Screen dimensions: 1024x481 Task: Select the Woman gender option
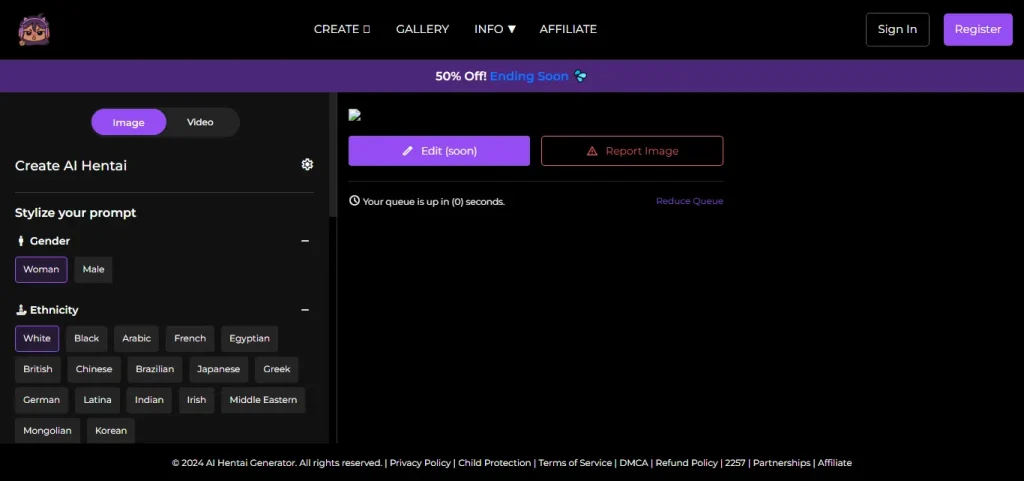pos(41,270)
